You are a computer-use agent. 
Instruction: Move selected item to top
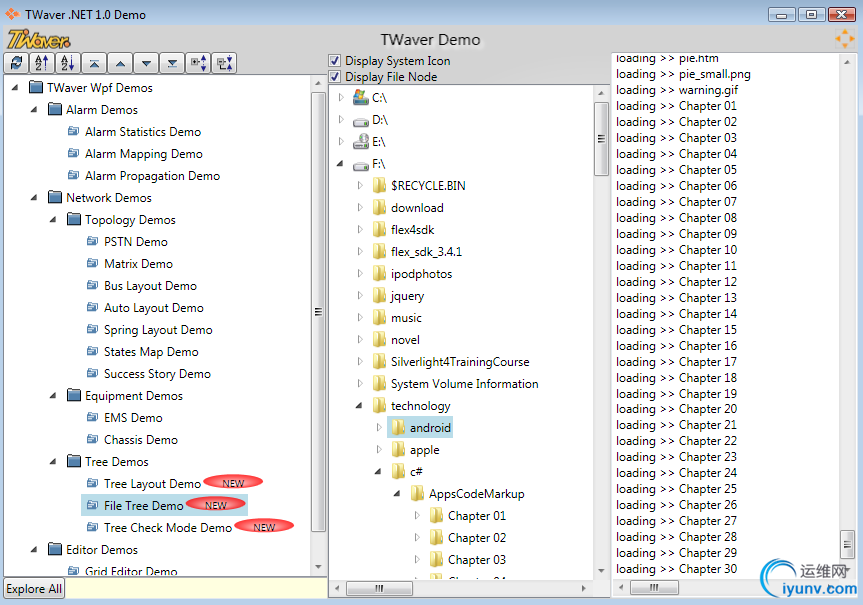point(94,63)
